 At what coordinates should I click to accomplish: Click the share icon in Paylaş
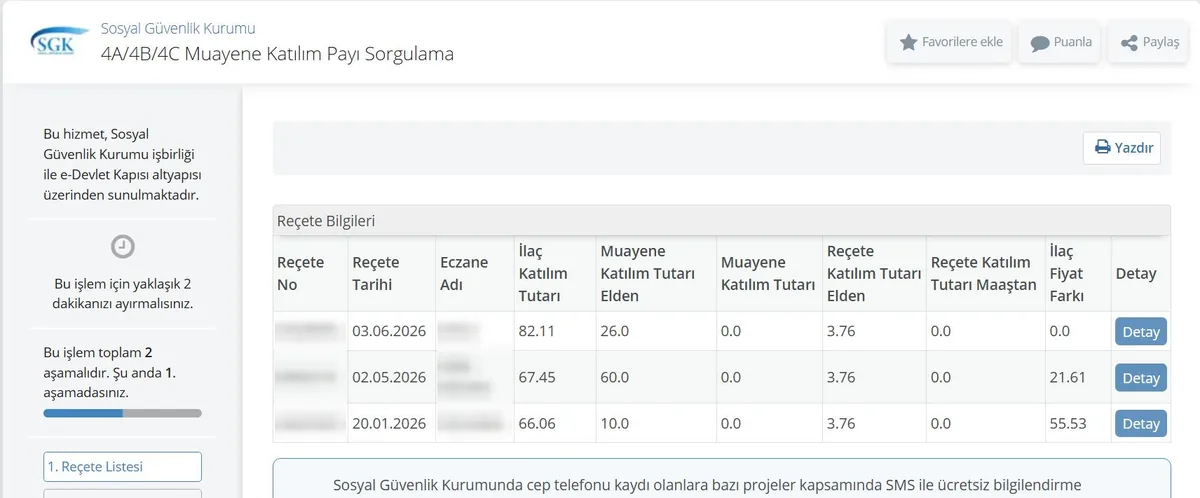pyautogui.click(x=1129, y=43)
